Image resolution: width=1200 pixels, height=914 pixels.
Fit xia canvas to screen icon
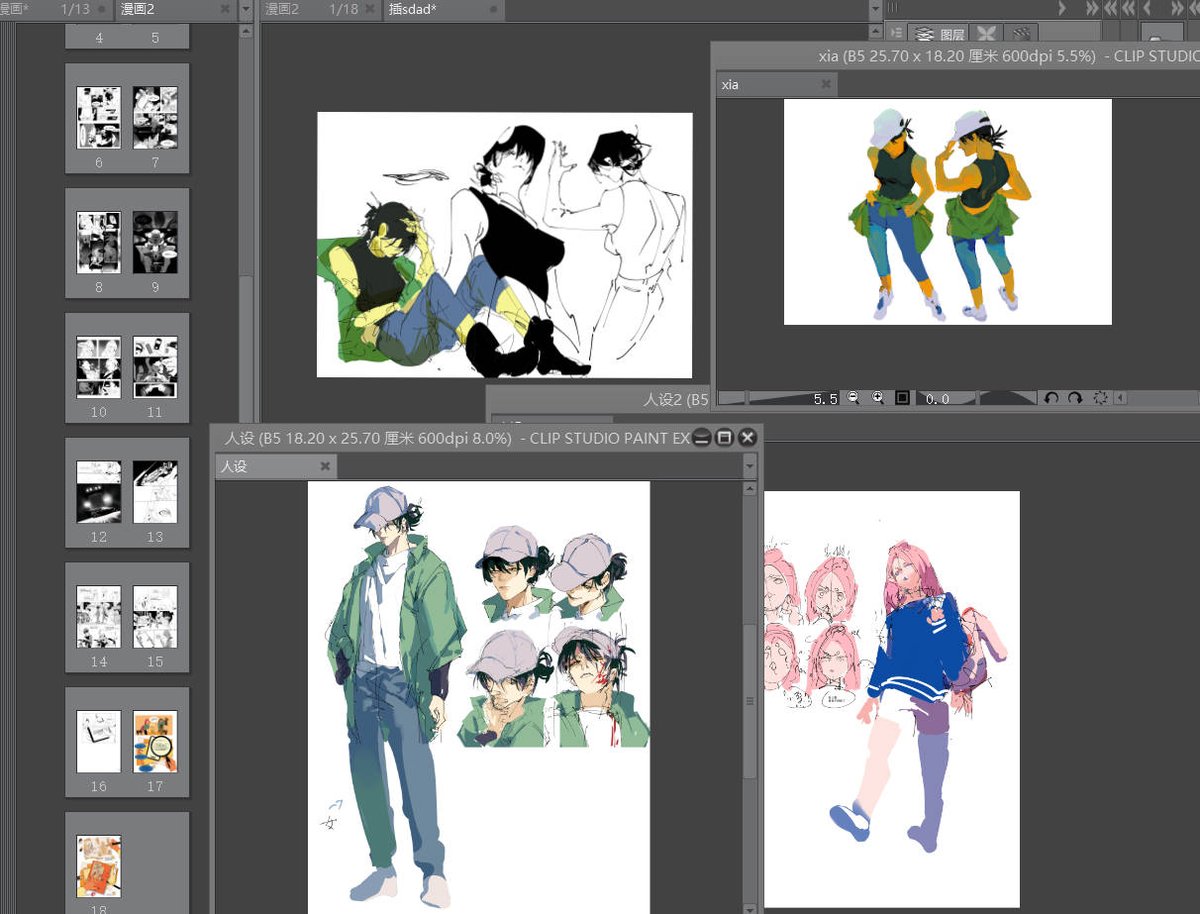902,398
